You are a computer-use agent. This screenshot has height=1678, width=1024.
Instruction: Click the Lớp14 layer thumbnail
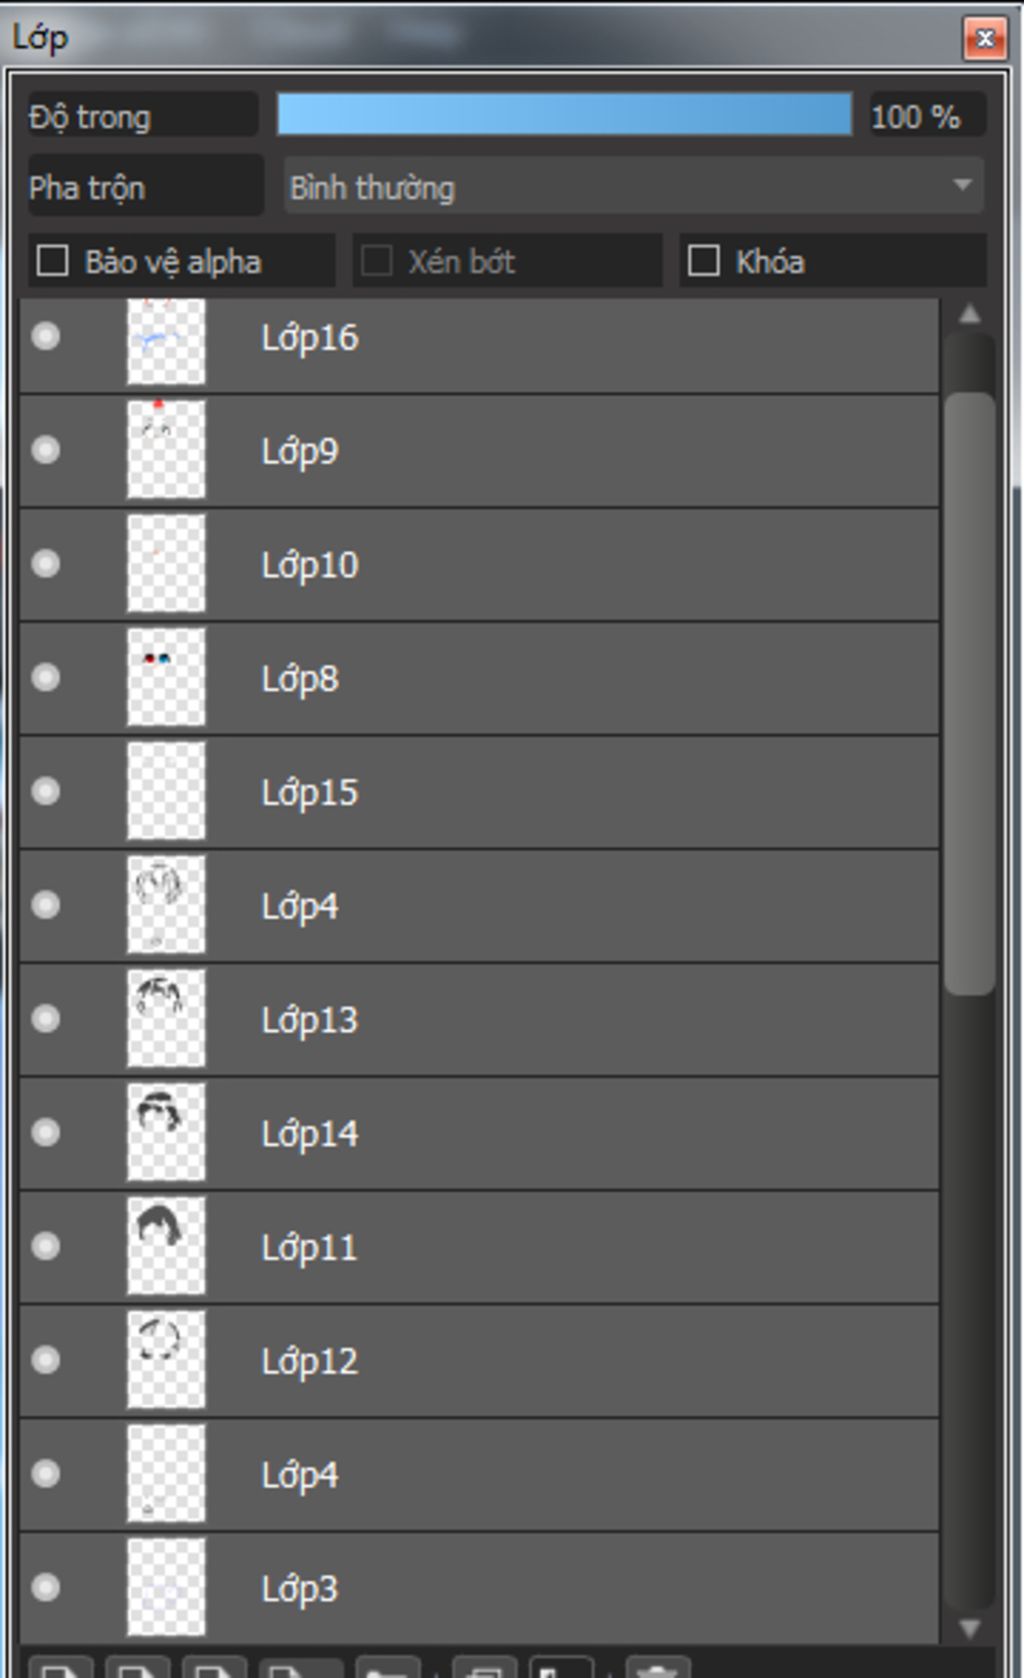click(x=166, y=1132)
